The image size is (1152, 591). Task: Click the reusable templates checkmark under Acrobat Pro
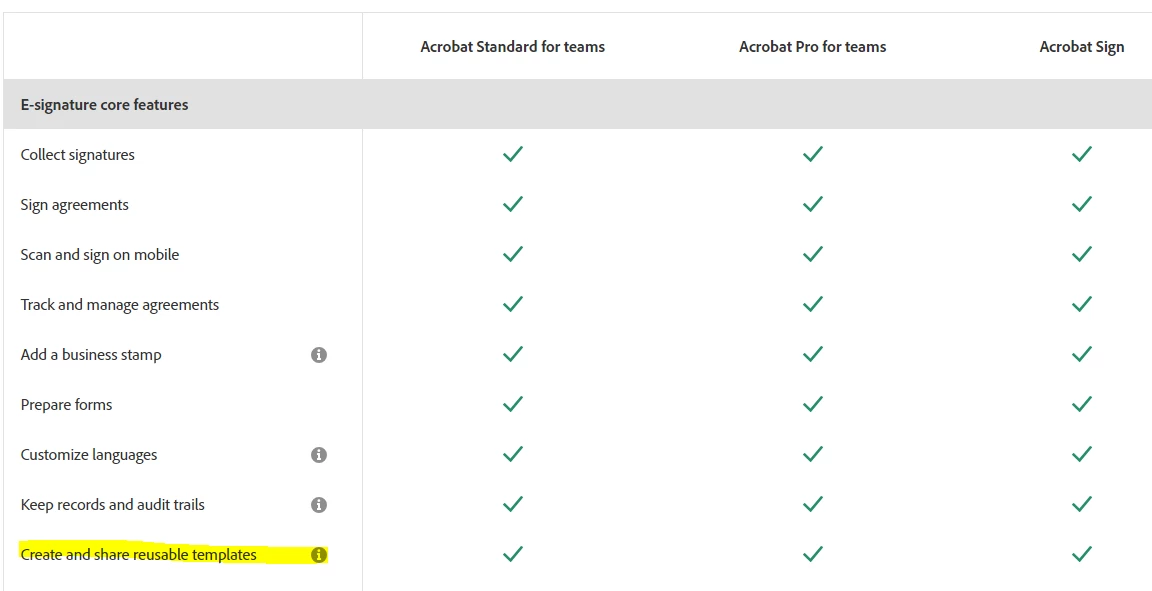tap(813, 554)
